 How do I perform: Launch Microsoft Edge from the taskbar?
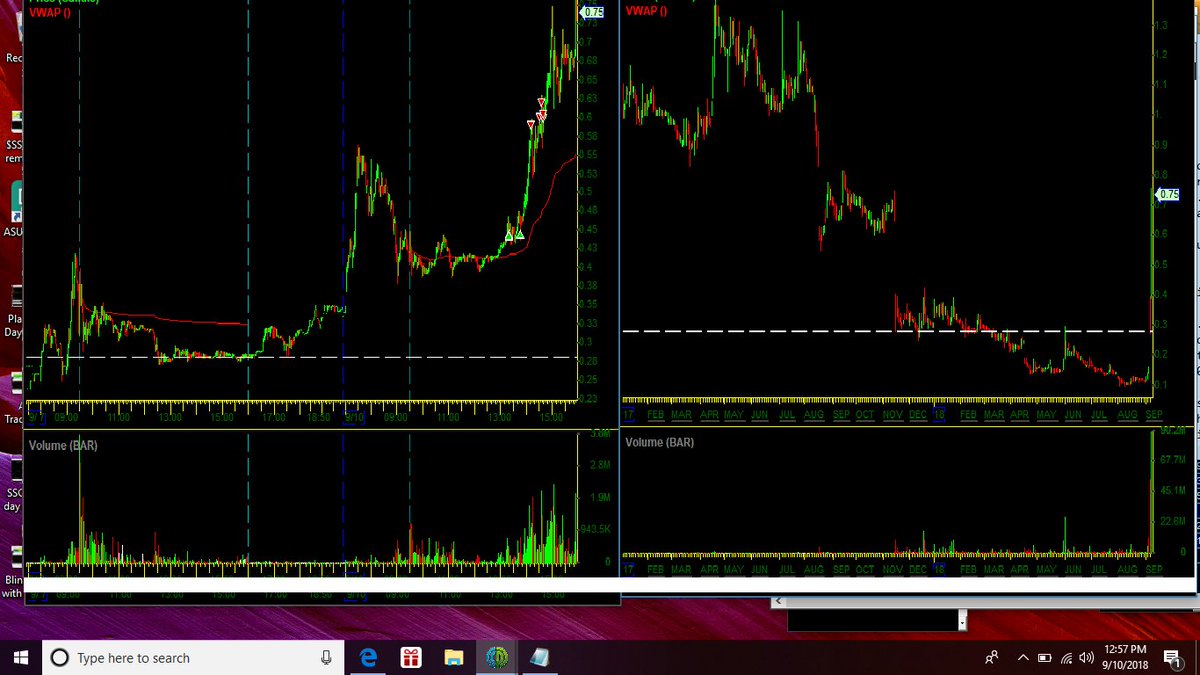coord(368,657)
